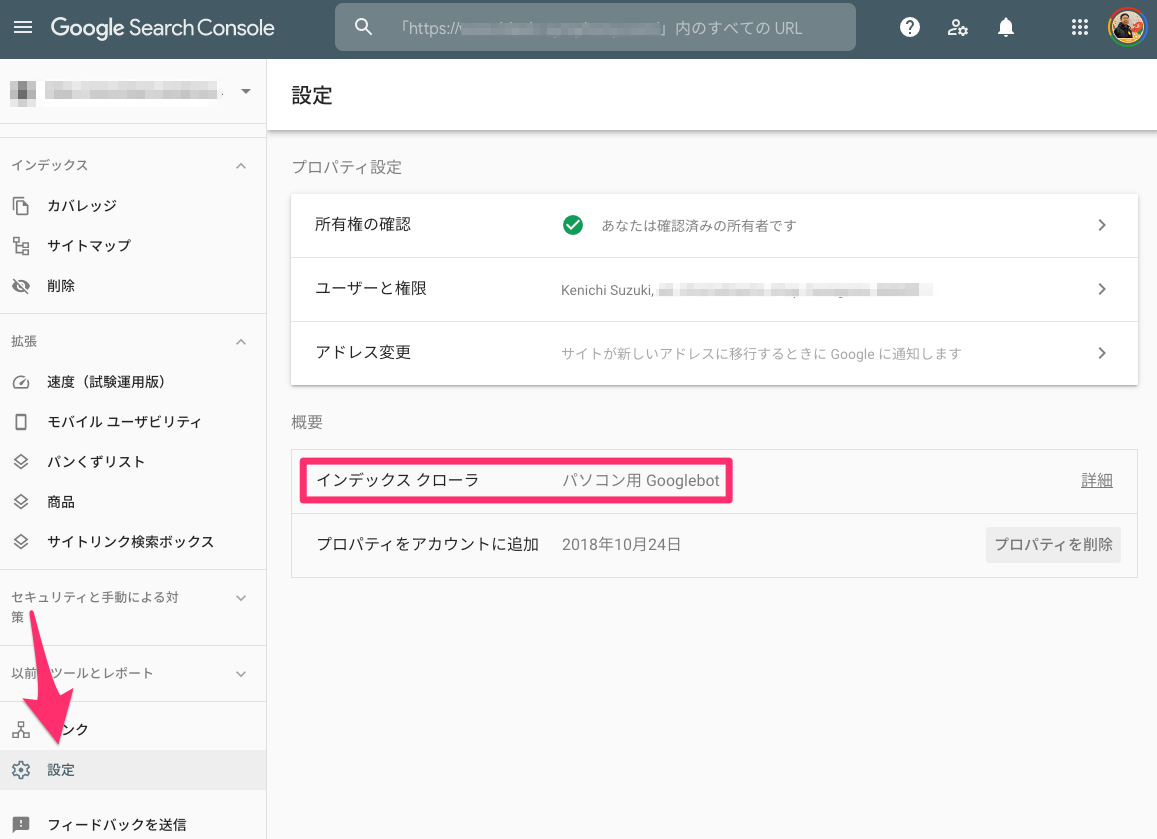Open the account profile avatar
The image size is (1157, 839).
click(1127, 27)
